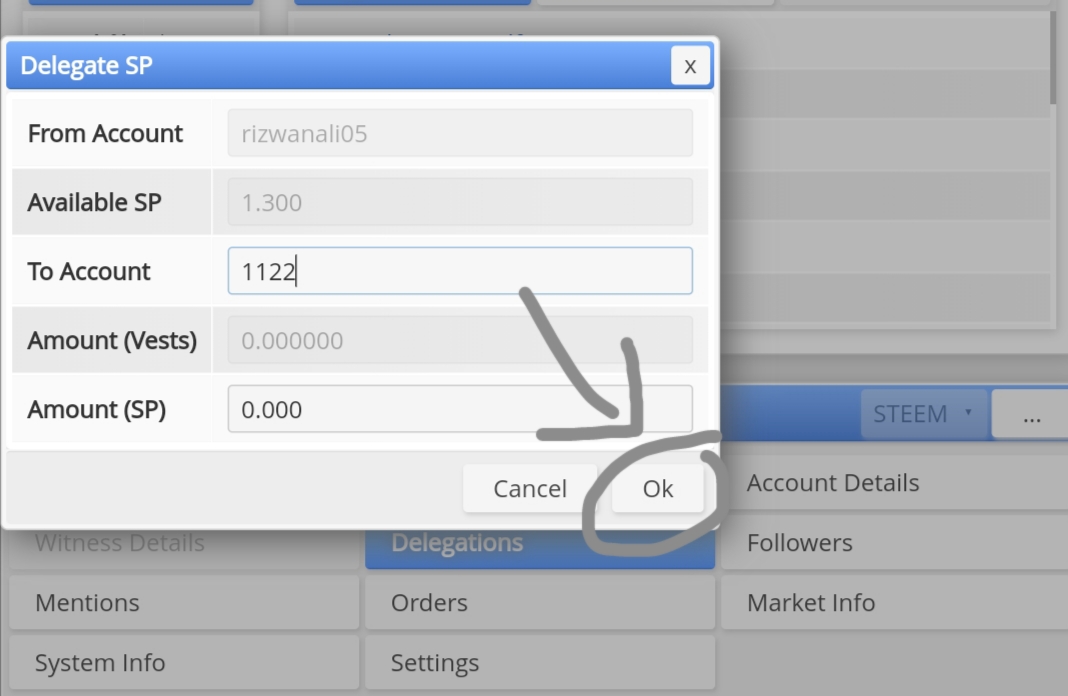Open the three-dots more options button

point(1030,413)
